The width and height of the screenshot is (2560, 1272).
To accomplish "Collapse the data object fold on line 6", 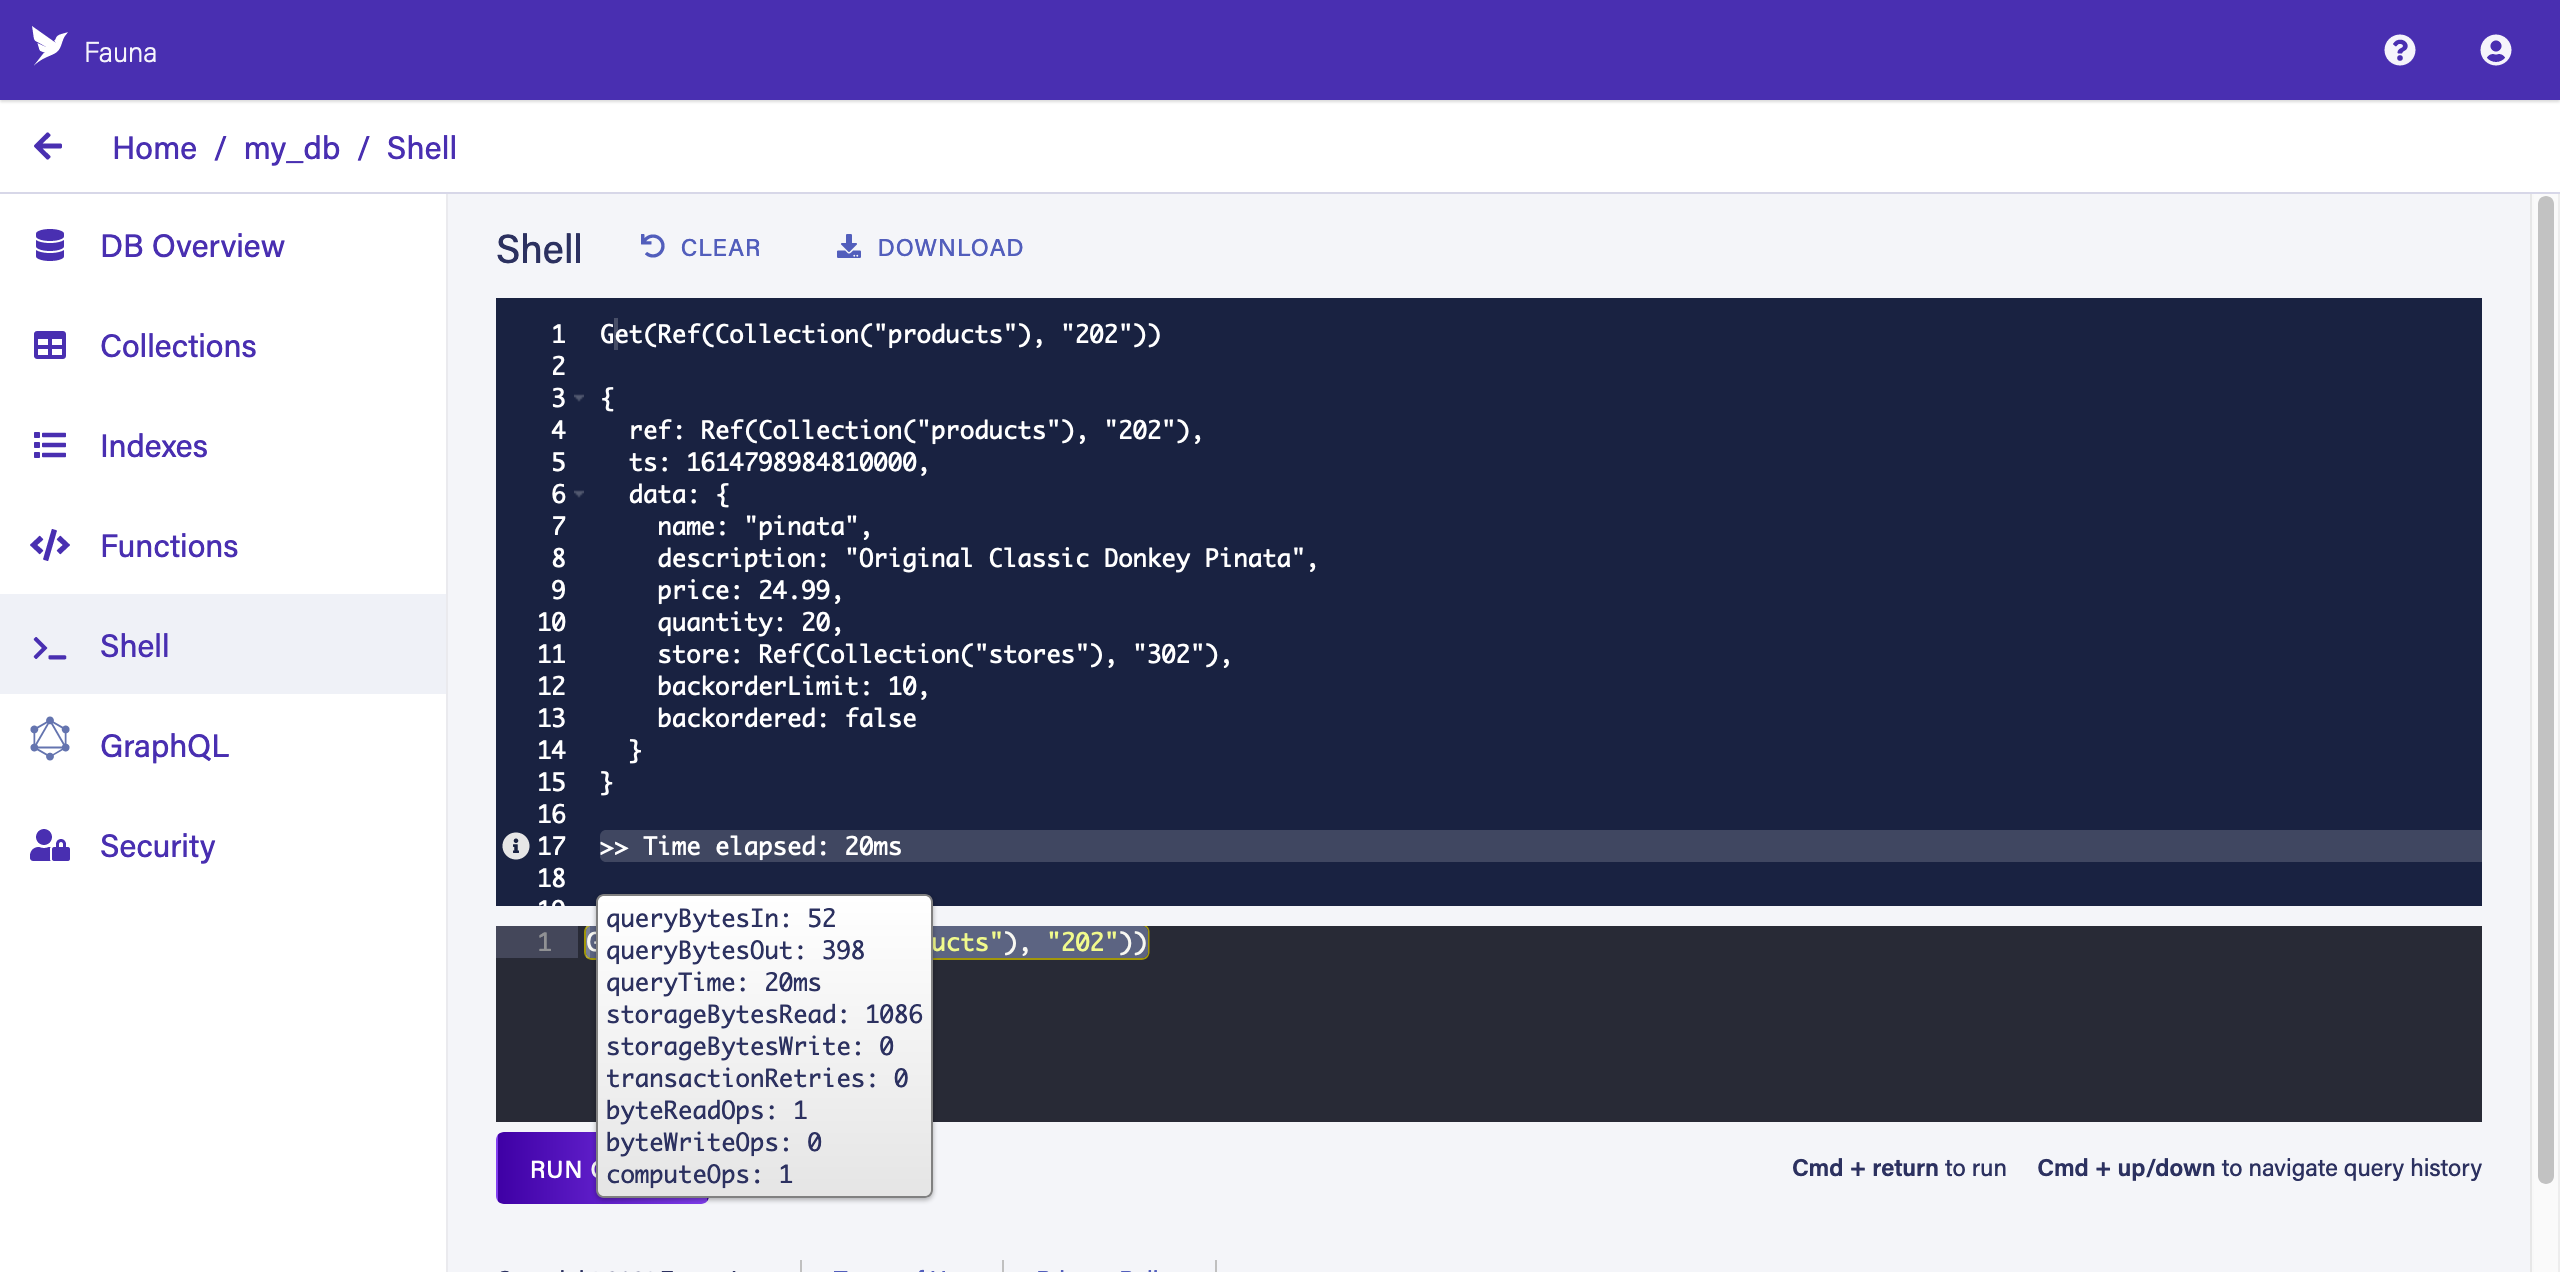I will pyautogui.click(x=580, y=494).
